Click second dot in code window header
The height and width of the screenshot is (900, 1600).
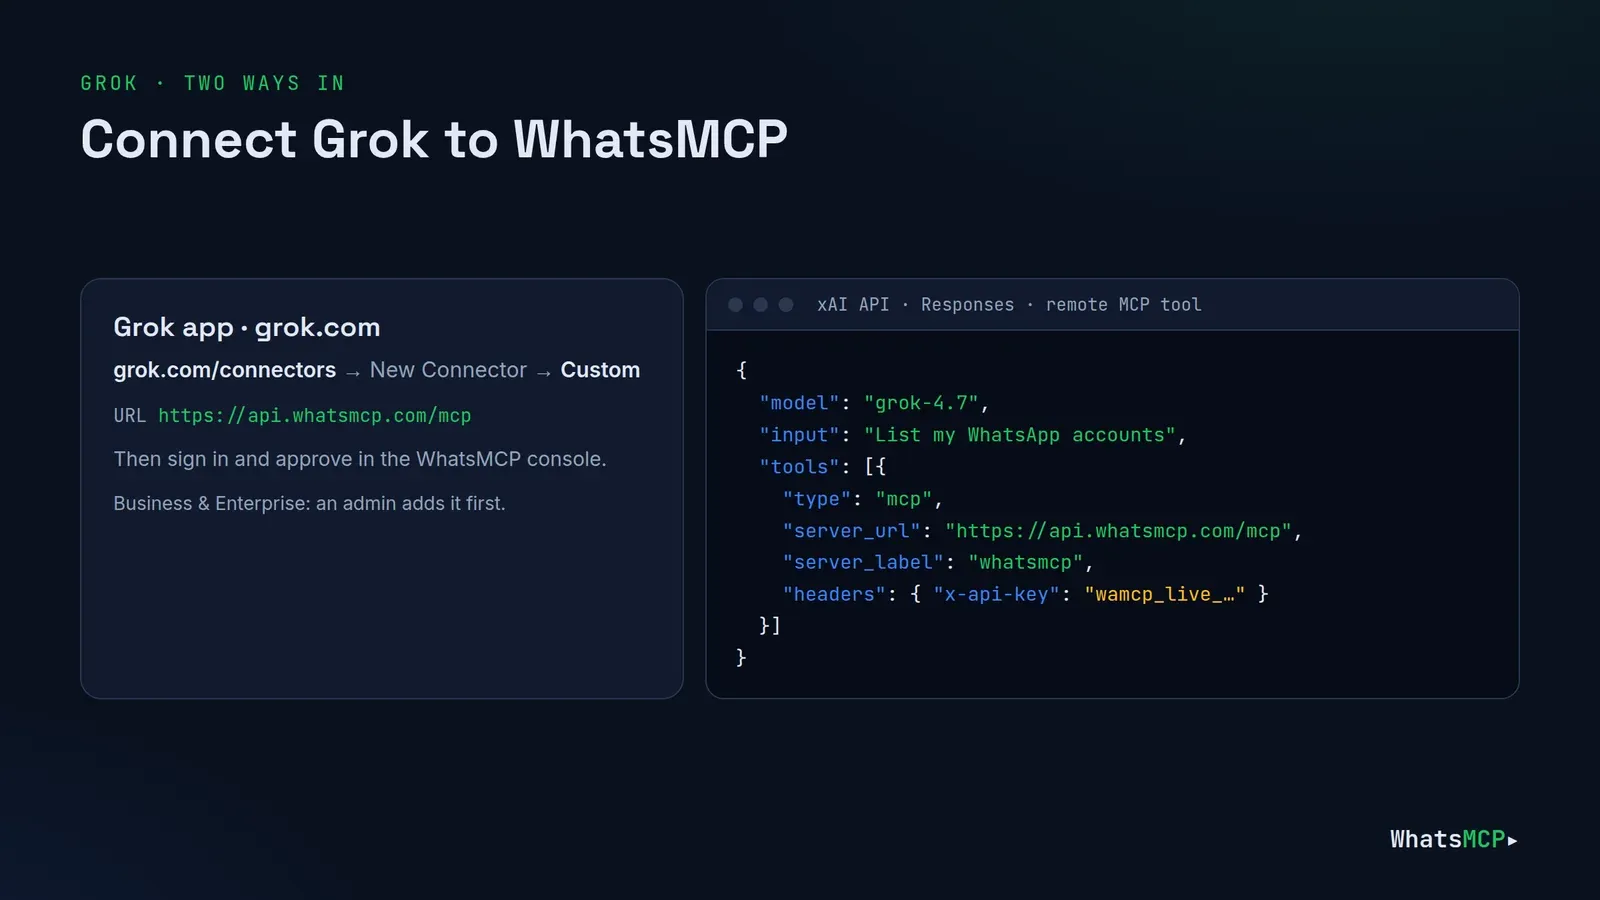point(760,305)
